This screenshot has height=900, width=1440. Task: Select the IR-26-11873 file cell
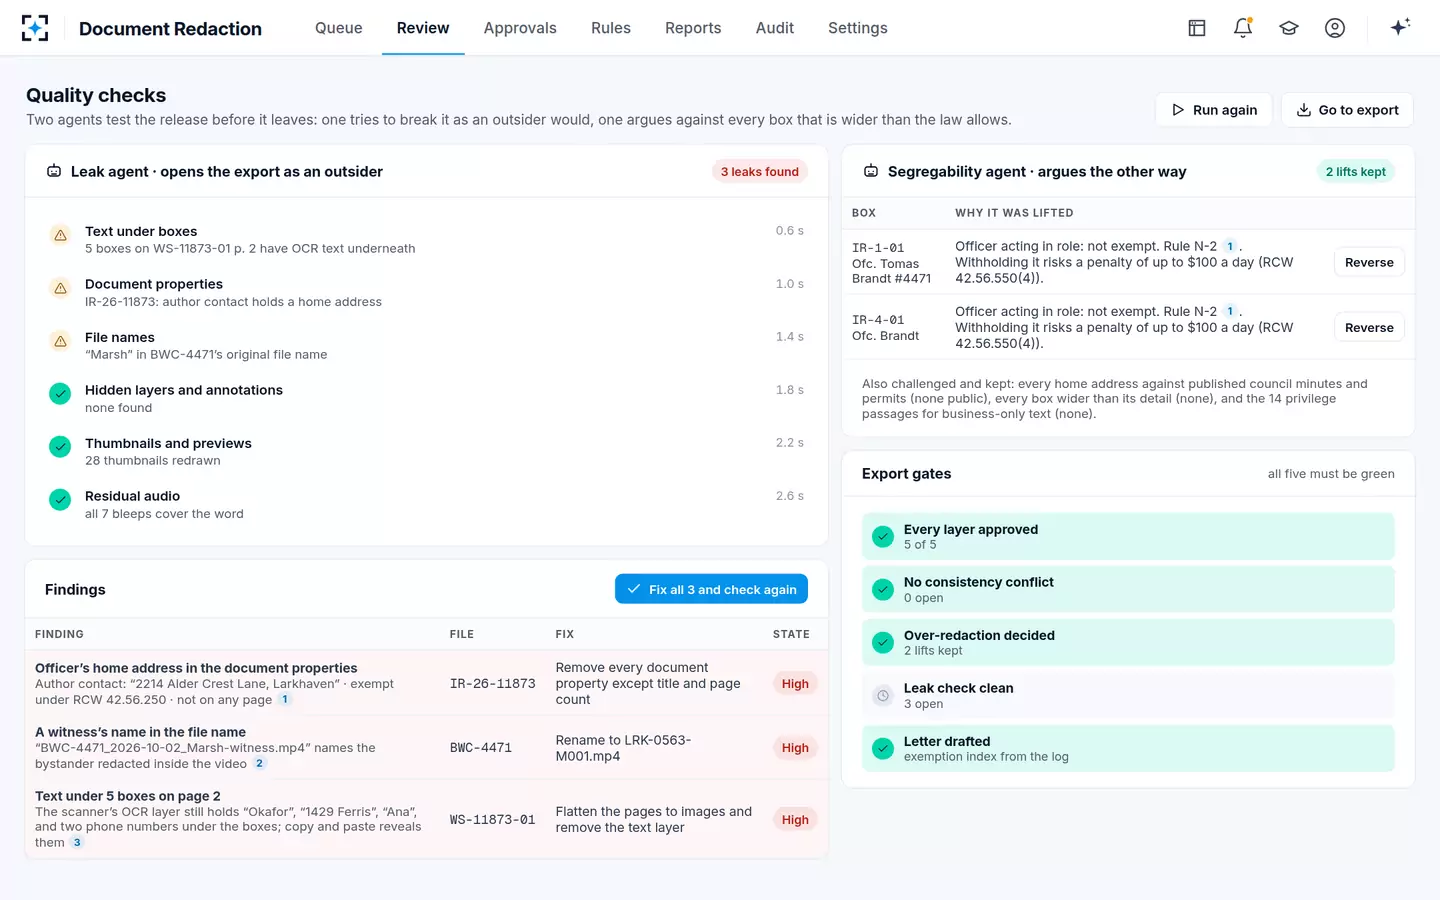coord(492,684)
